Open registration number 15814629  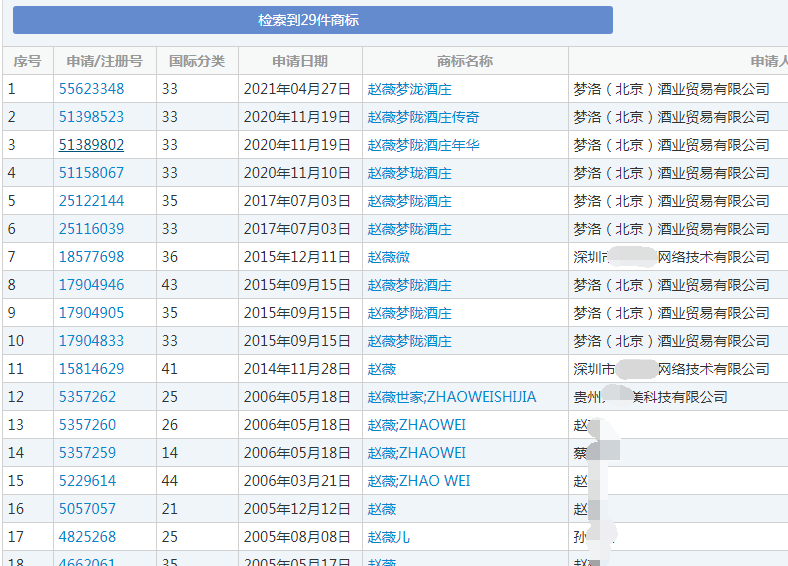91,369
